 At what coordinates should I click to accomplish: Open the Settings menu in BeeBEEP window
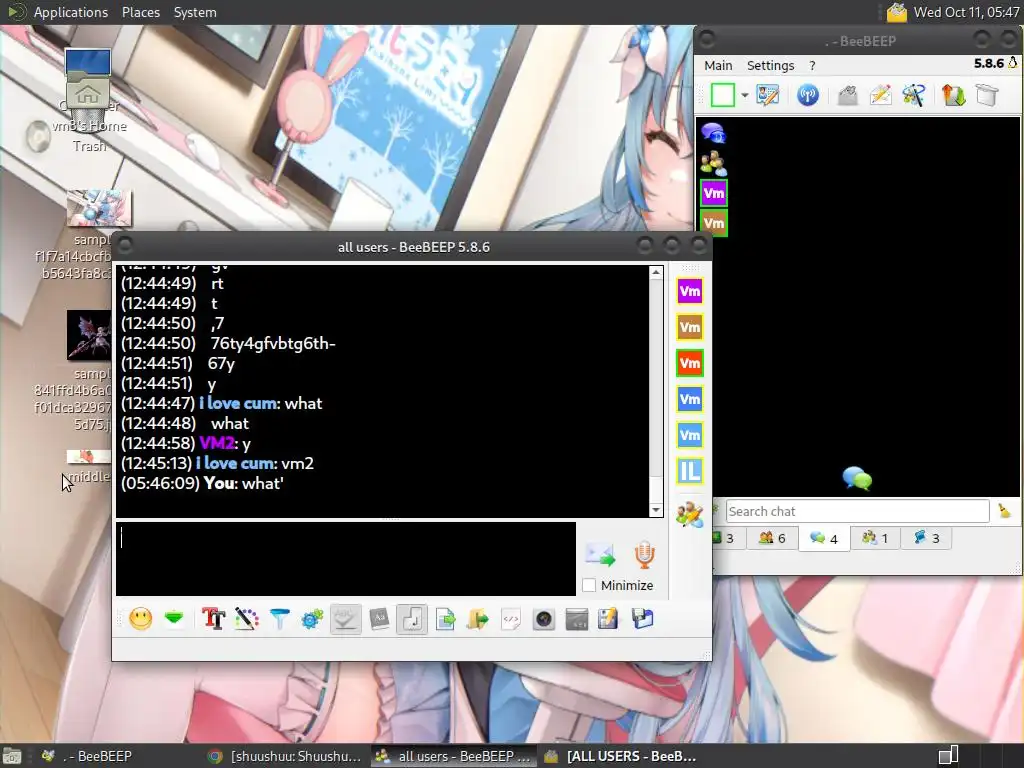771,65
